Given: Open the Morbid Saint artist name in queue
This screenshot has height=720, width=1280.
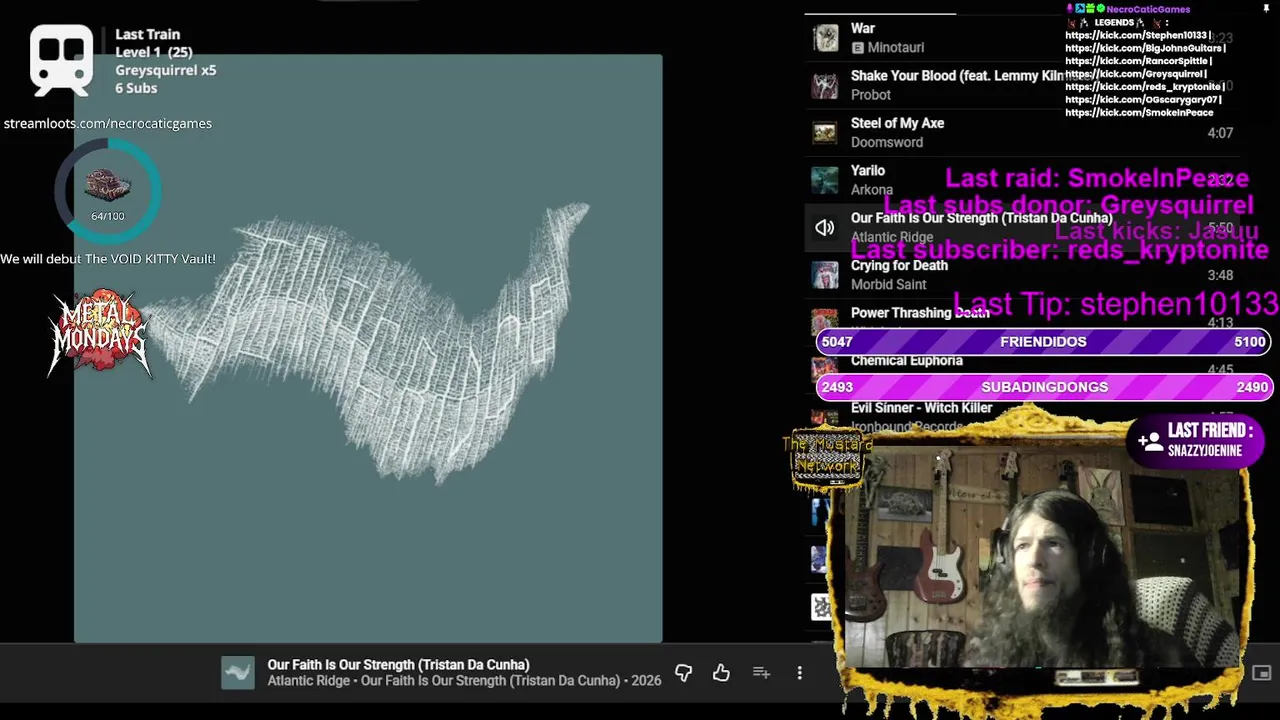Looking at the screenshot, I should click(889, 284).
